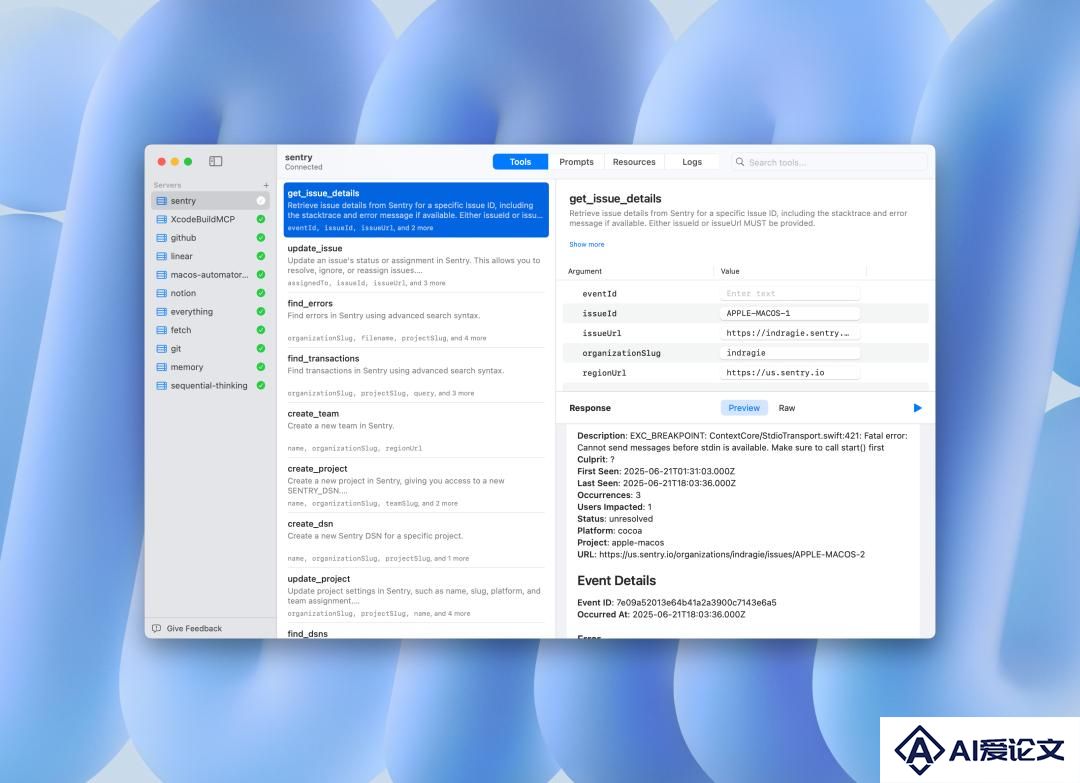Click the issue URL in the response
Viewport: 1080px width, 783px height.
pos(731,554)
